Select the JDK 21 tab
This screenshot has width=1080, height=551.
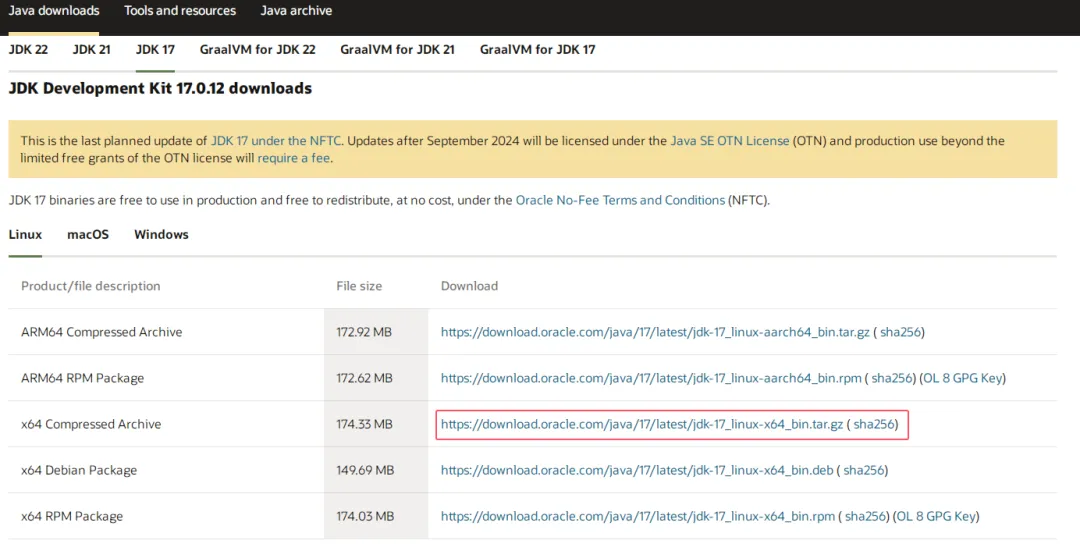click(92, 50)
